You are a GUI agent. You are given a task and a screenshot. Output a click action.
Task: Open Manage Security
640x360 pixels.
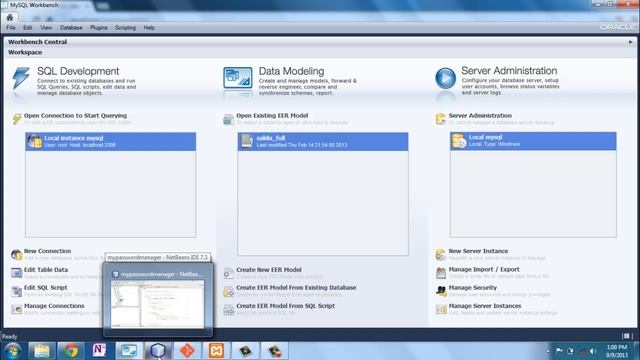click(x=473, y=288)
